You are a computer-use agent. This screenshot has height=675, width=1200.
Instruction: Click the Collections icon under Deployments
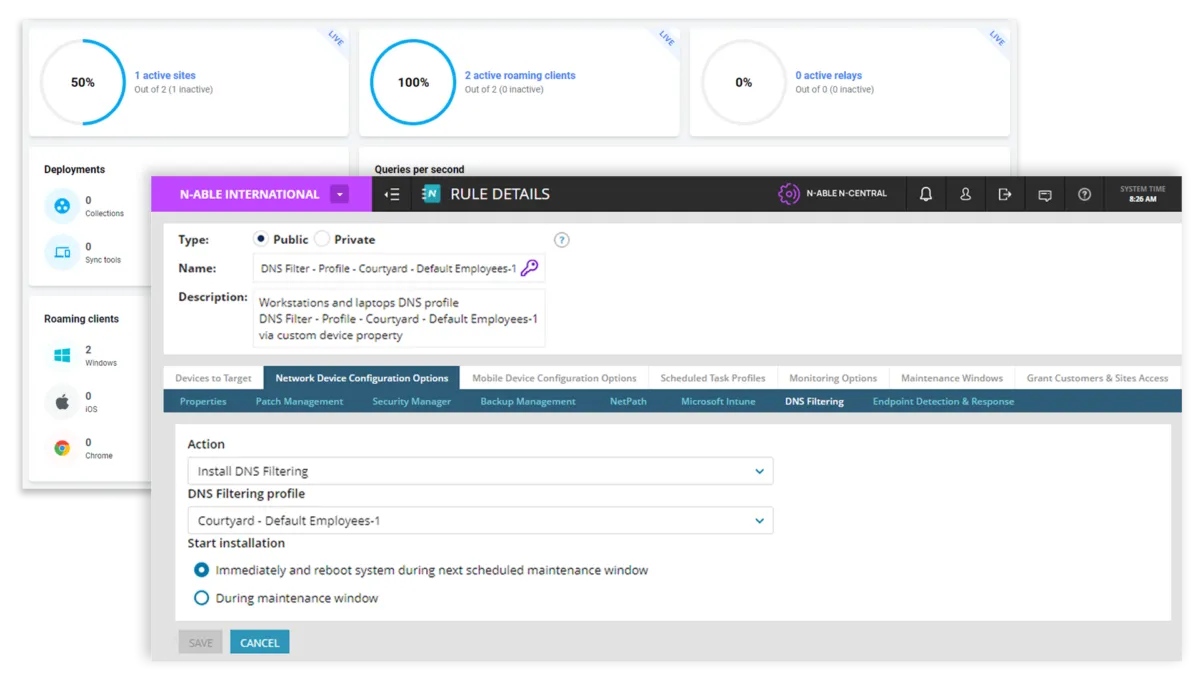pos(62,206)
